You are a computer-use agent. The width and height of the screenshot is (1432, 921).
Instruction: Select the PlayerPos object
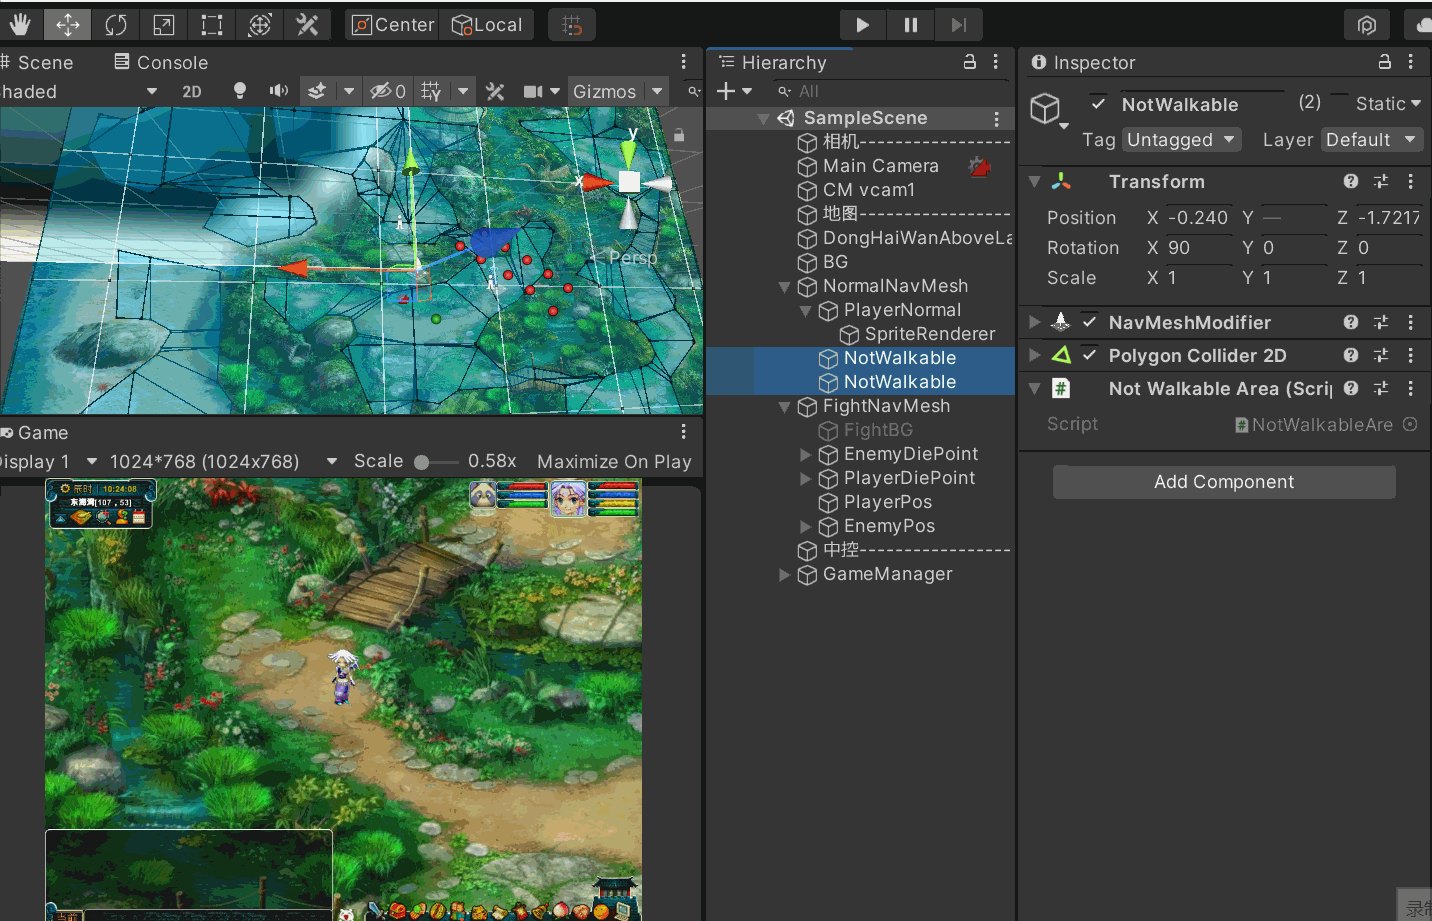[887, 502]
